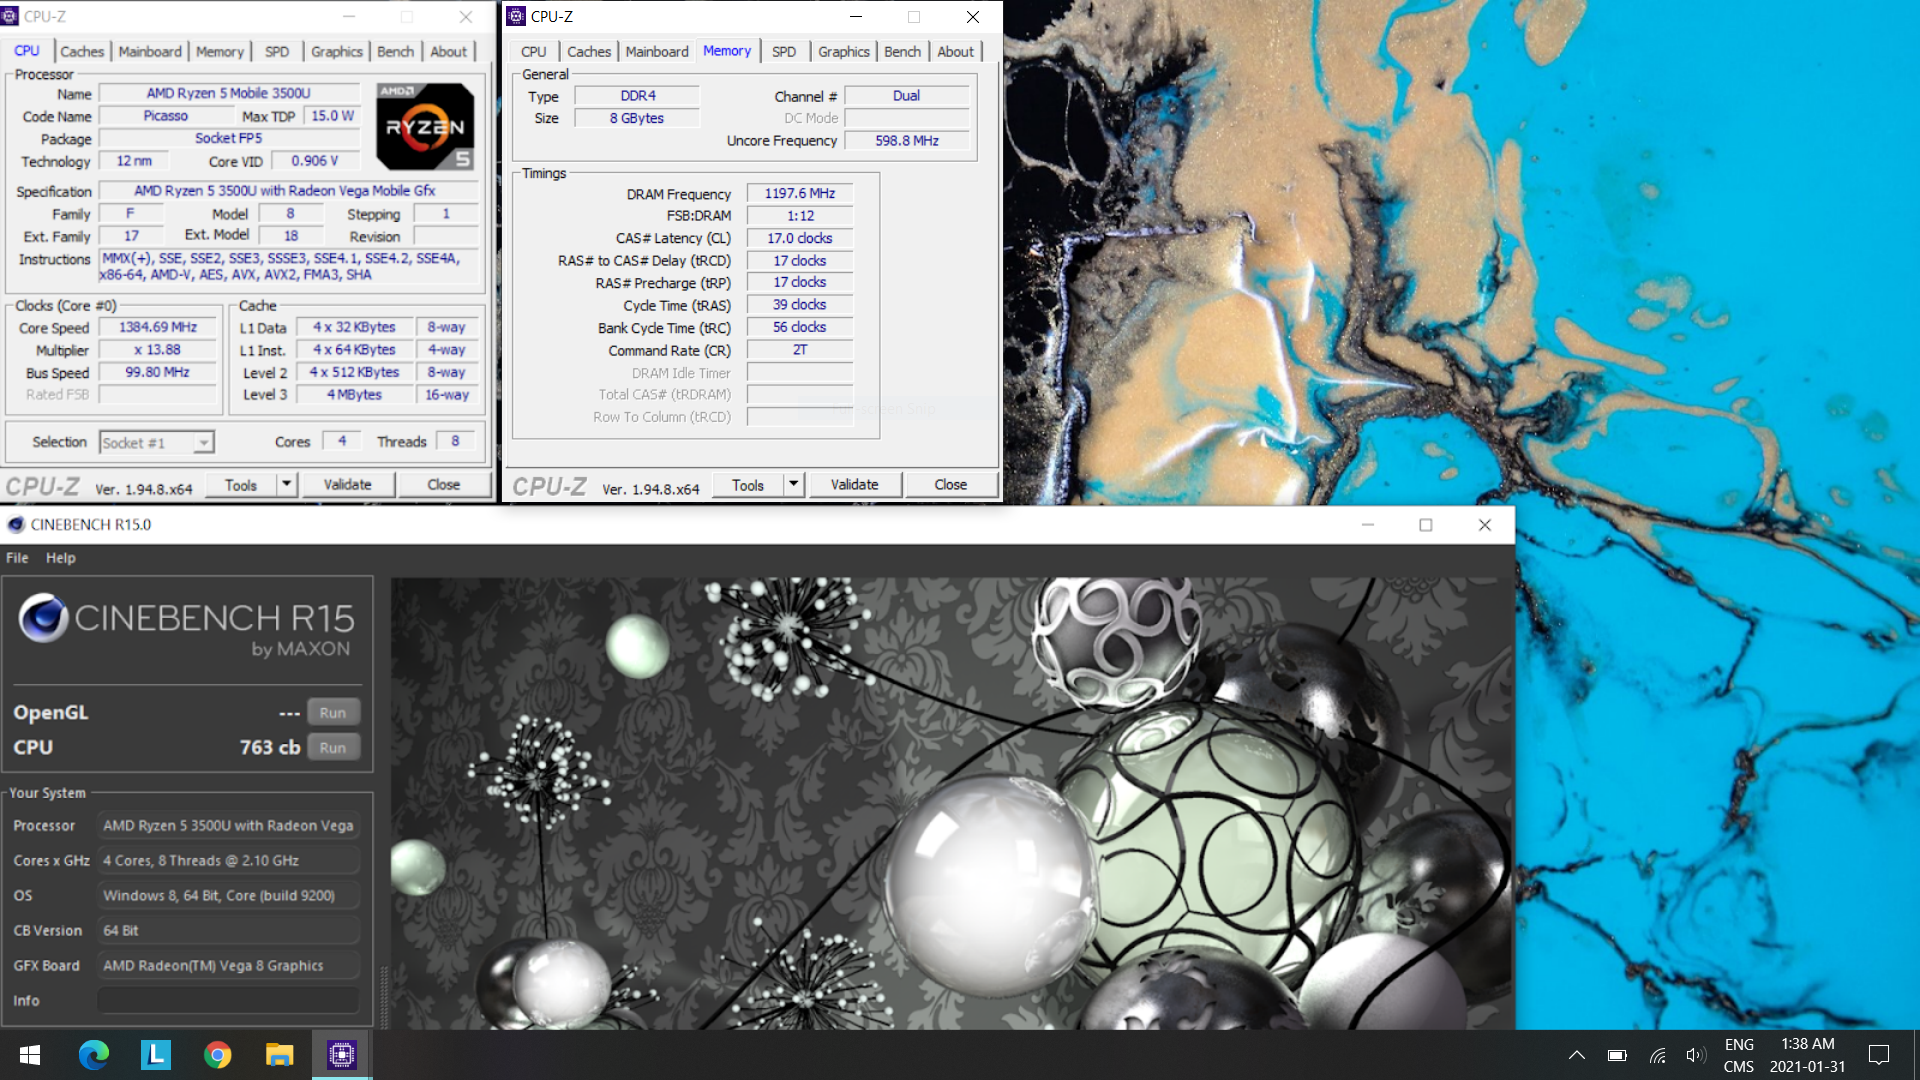Maximize the Cinebench R15.0 window
This screenshot has height=1080, width=1920.
point(1426,525)
